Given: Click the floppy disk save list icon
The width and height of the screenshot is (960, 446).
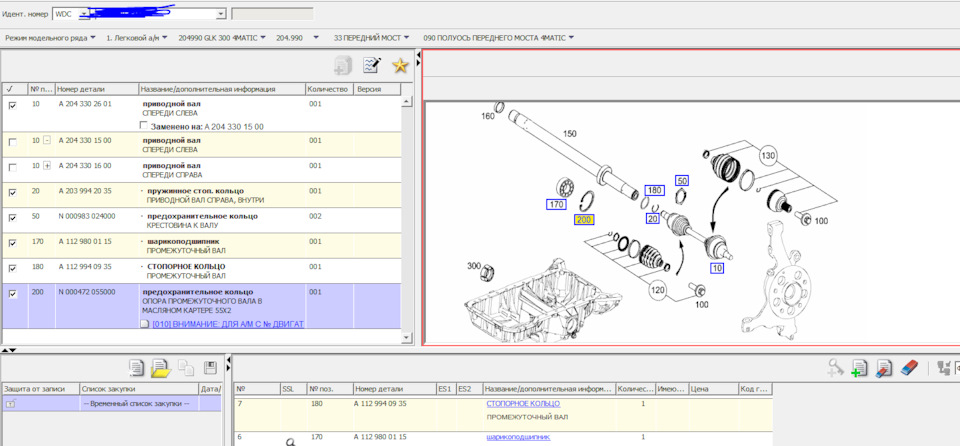Looking at the screenshot, I should [210, 368].
